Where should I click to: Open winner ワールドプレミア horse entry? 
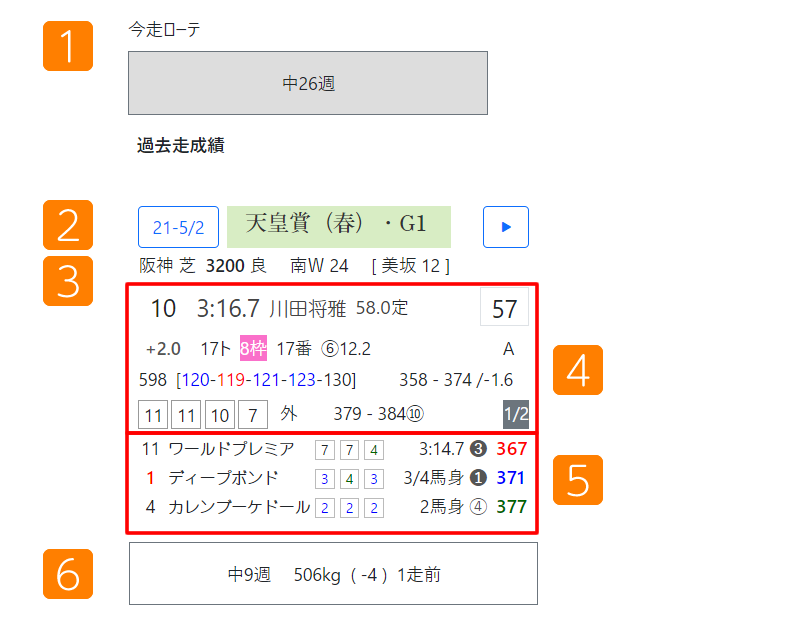231,449
